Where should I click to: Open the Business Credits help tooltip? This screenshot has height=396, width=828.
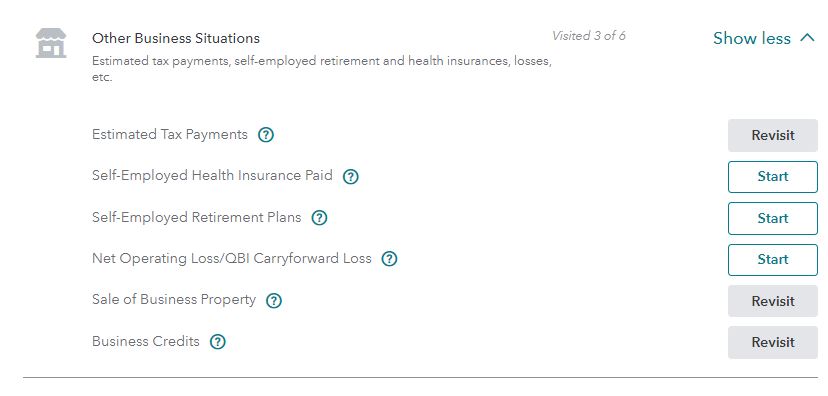tap(218, 342)
